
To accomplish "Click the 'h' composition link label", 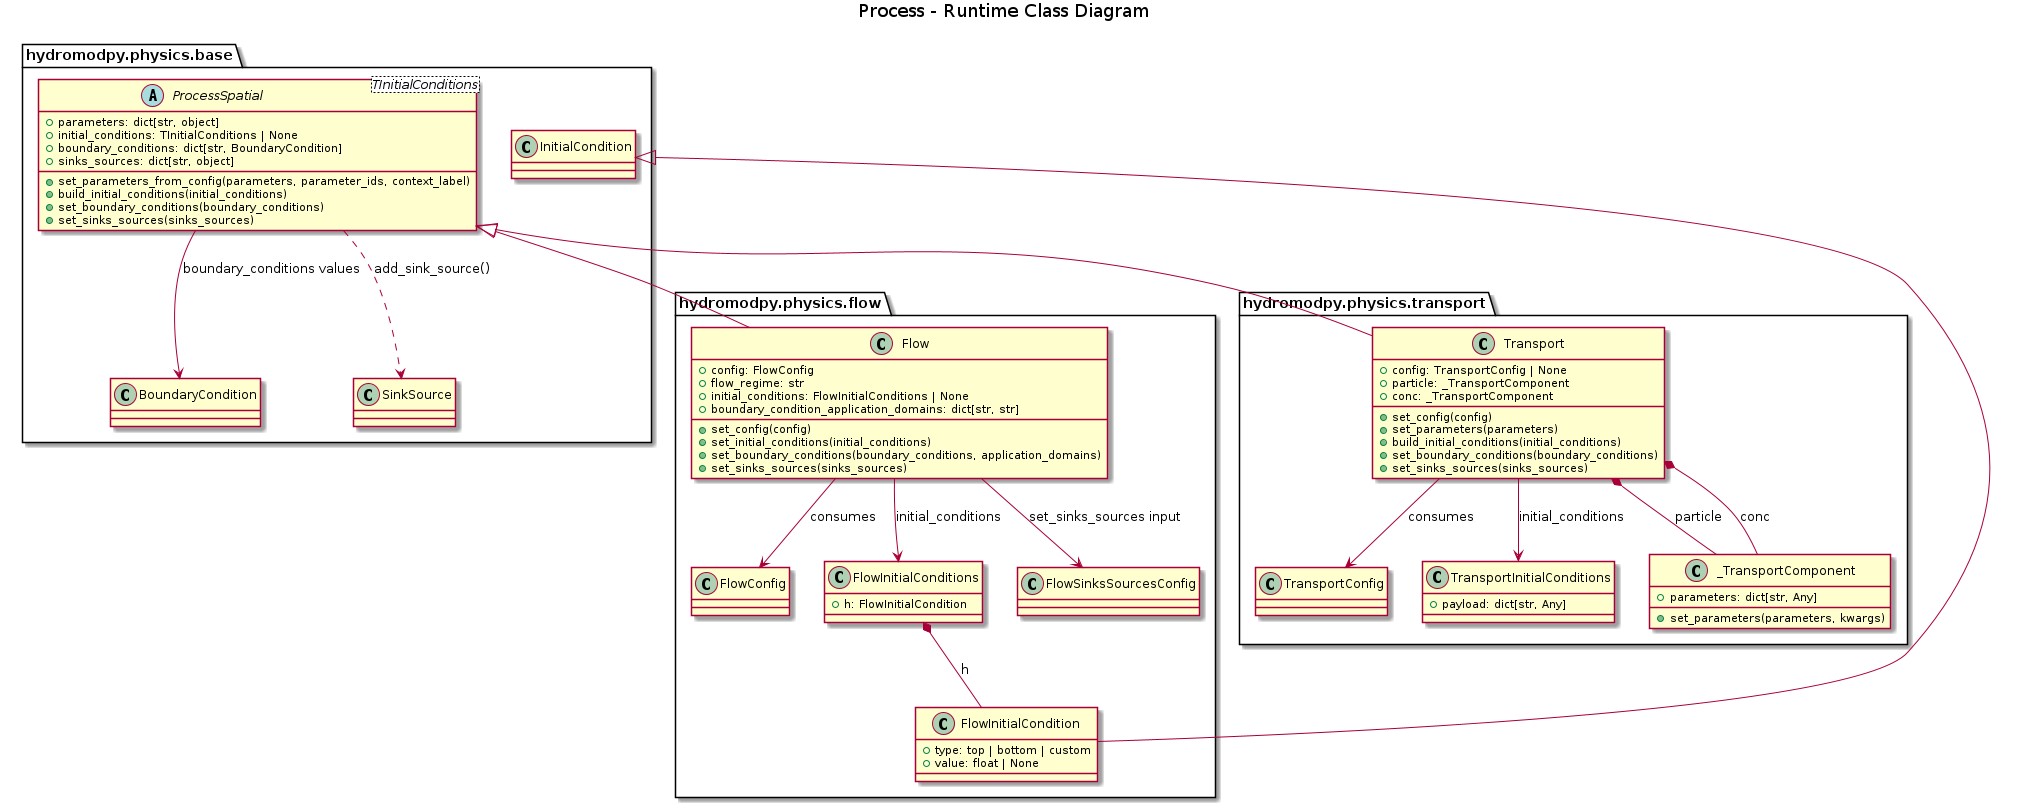I will pyautogui.click(x=965, y=670).
